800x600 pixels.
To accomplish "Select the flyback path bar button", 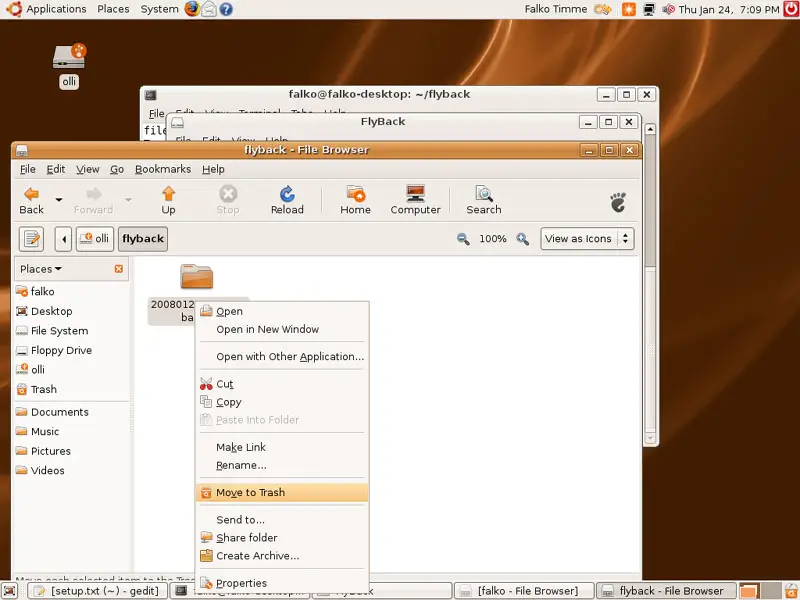I will 143,239.
